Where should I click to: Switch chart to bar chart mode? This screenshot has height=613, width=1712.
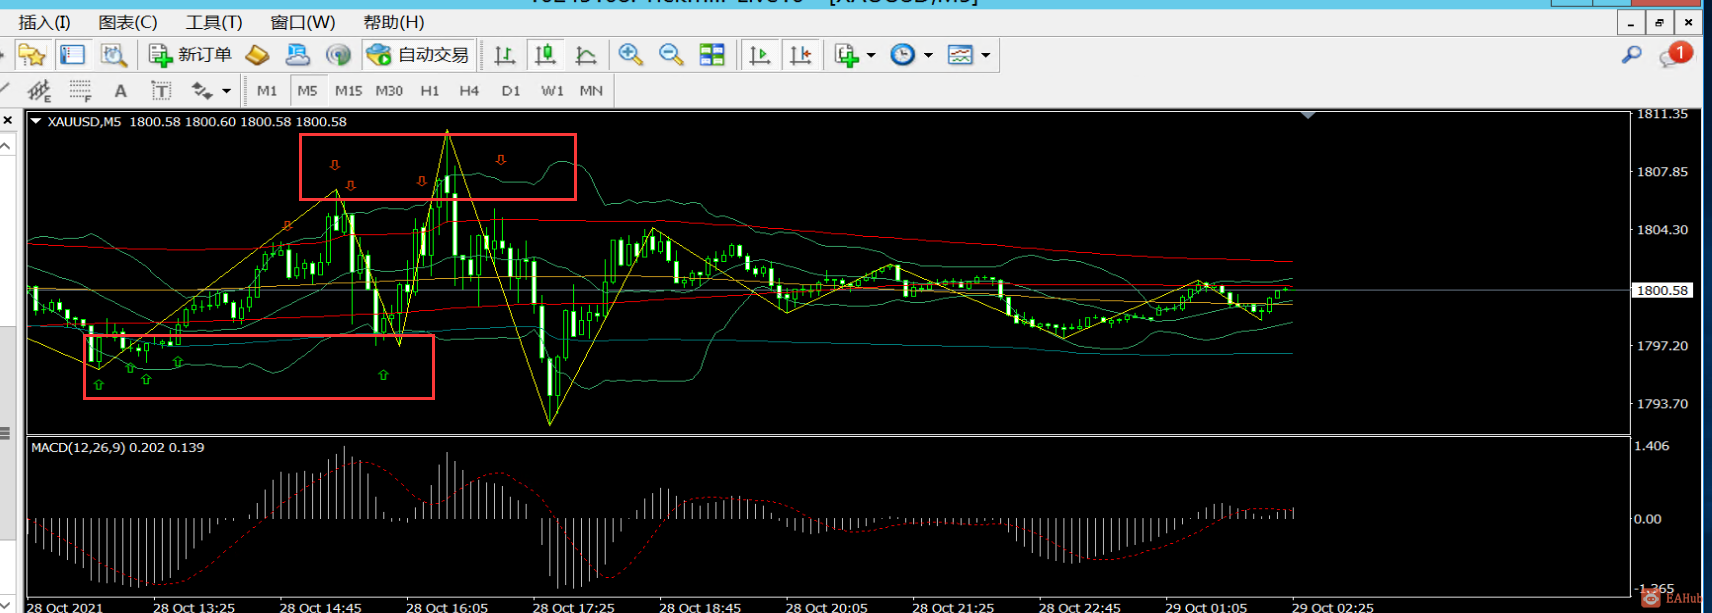(x=505, y=55)
